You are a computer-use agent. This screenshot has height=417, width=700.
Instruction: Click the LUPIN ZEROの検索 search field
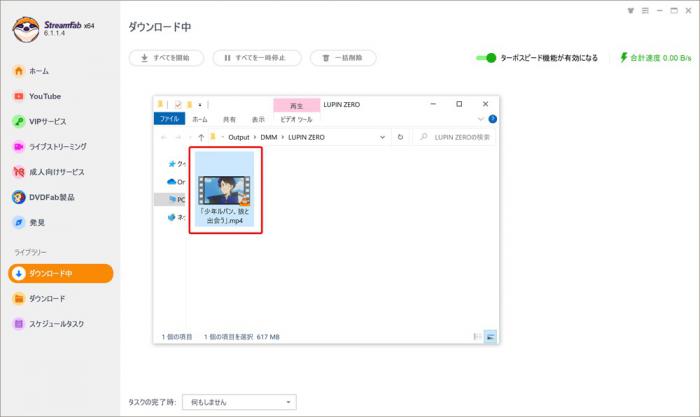click(454, 137)
